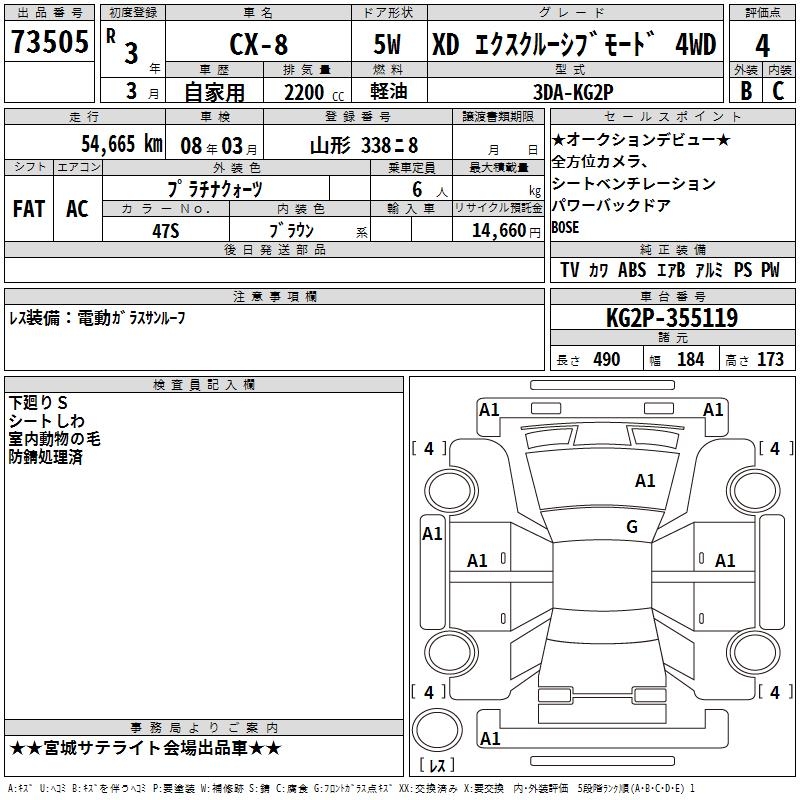Select the lot number 73505
Screen dimensions: 800x800
50,41
